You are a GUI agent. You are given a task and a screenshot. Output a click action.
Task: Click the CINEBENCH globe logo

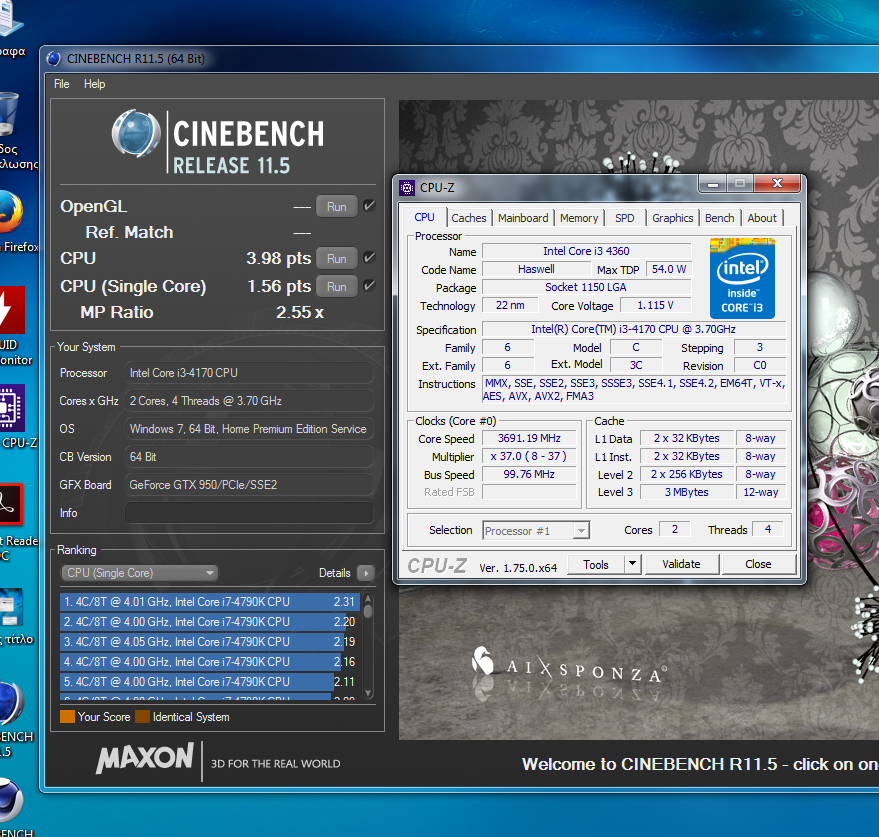pos(136,133)
